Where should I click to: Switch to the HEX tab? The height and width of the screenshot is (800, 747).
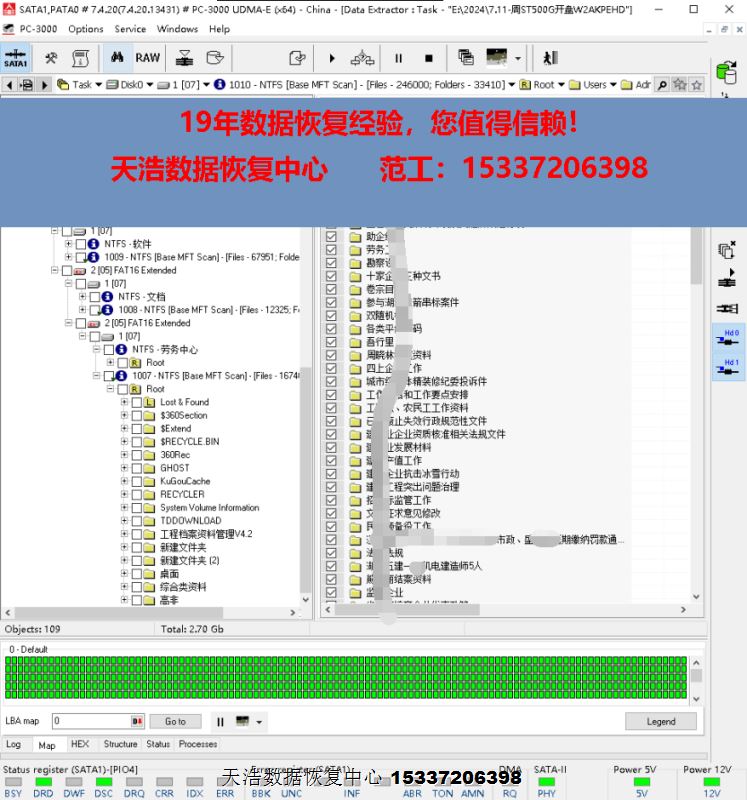click(80, 744)
